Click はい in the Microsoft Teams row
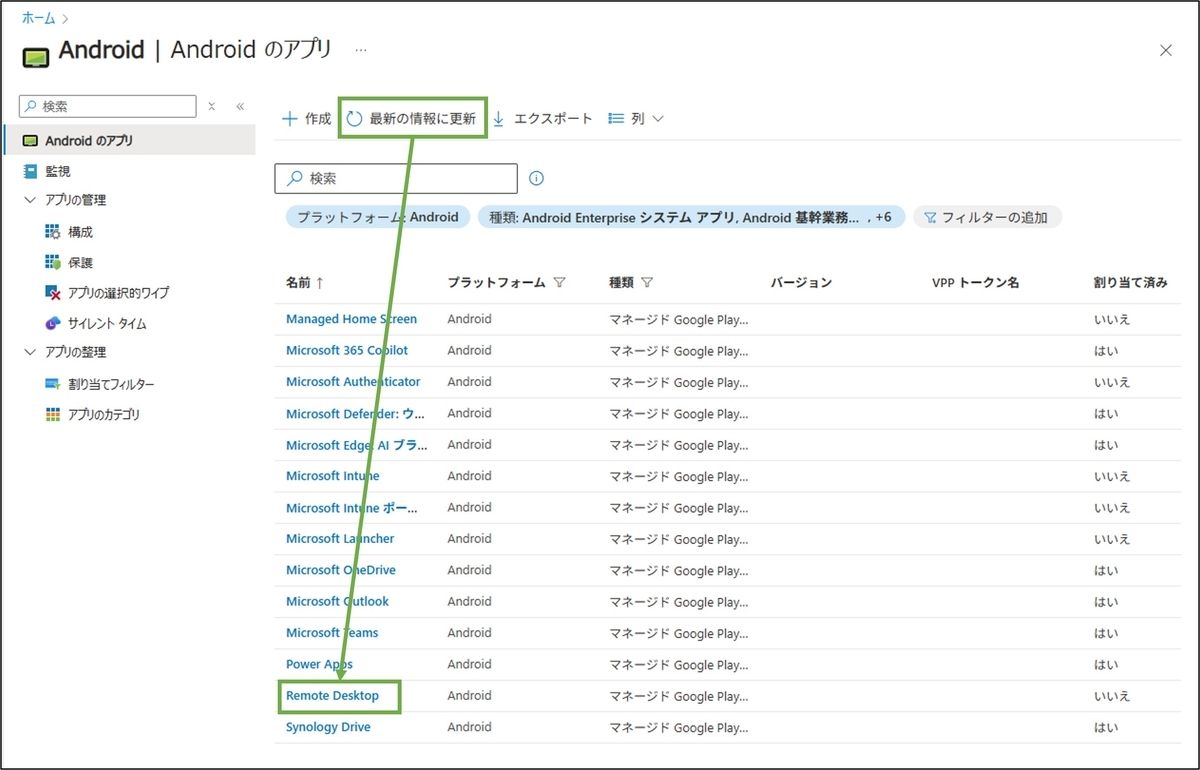Image resolution: width=1200 pixels, height=770 pixels. click(x=1106, y=633)
